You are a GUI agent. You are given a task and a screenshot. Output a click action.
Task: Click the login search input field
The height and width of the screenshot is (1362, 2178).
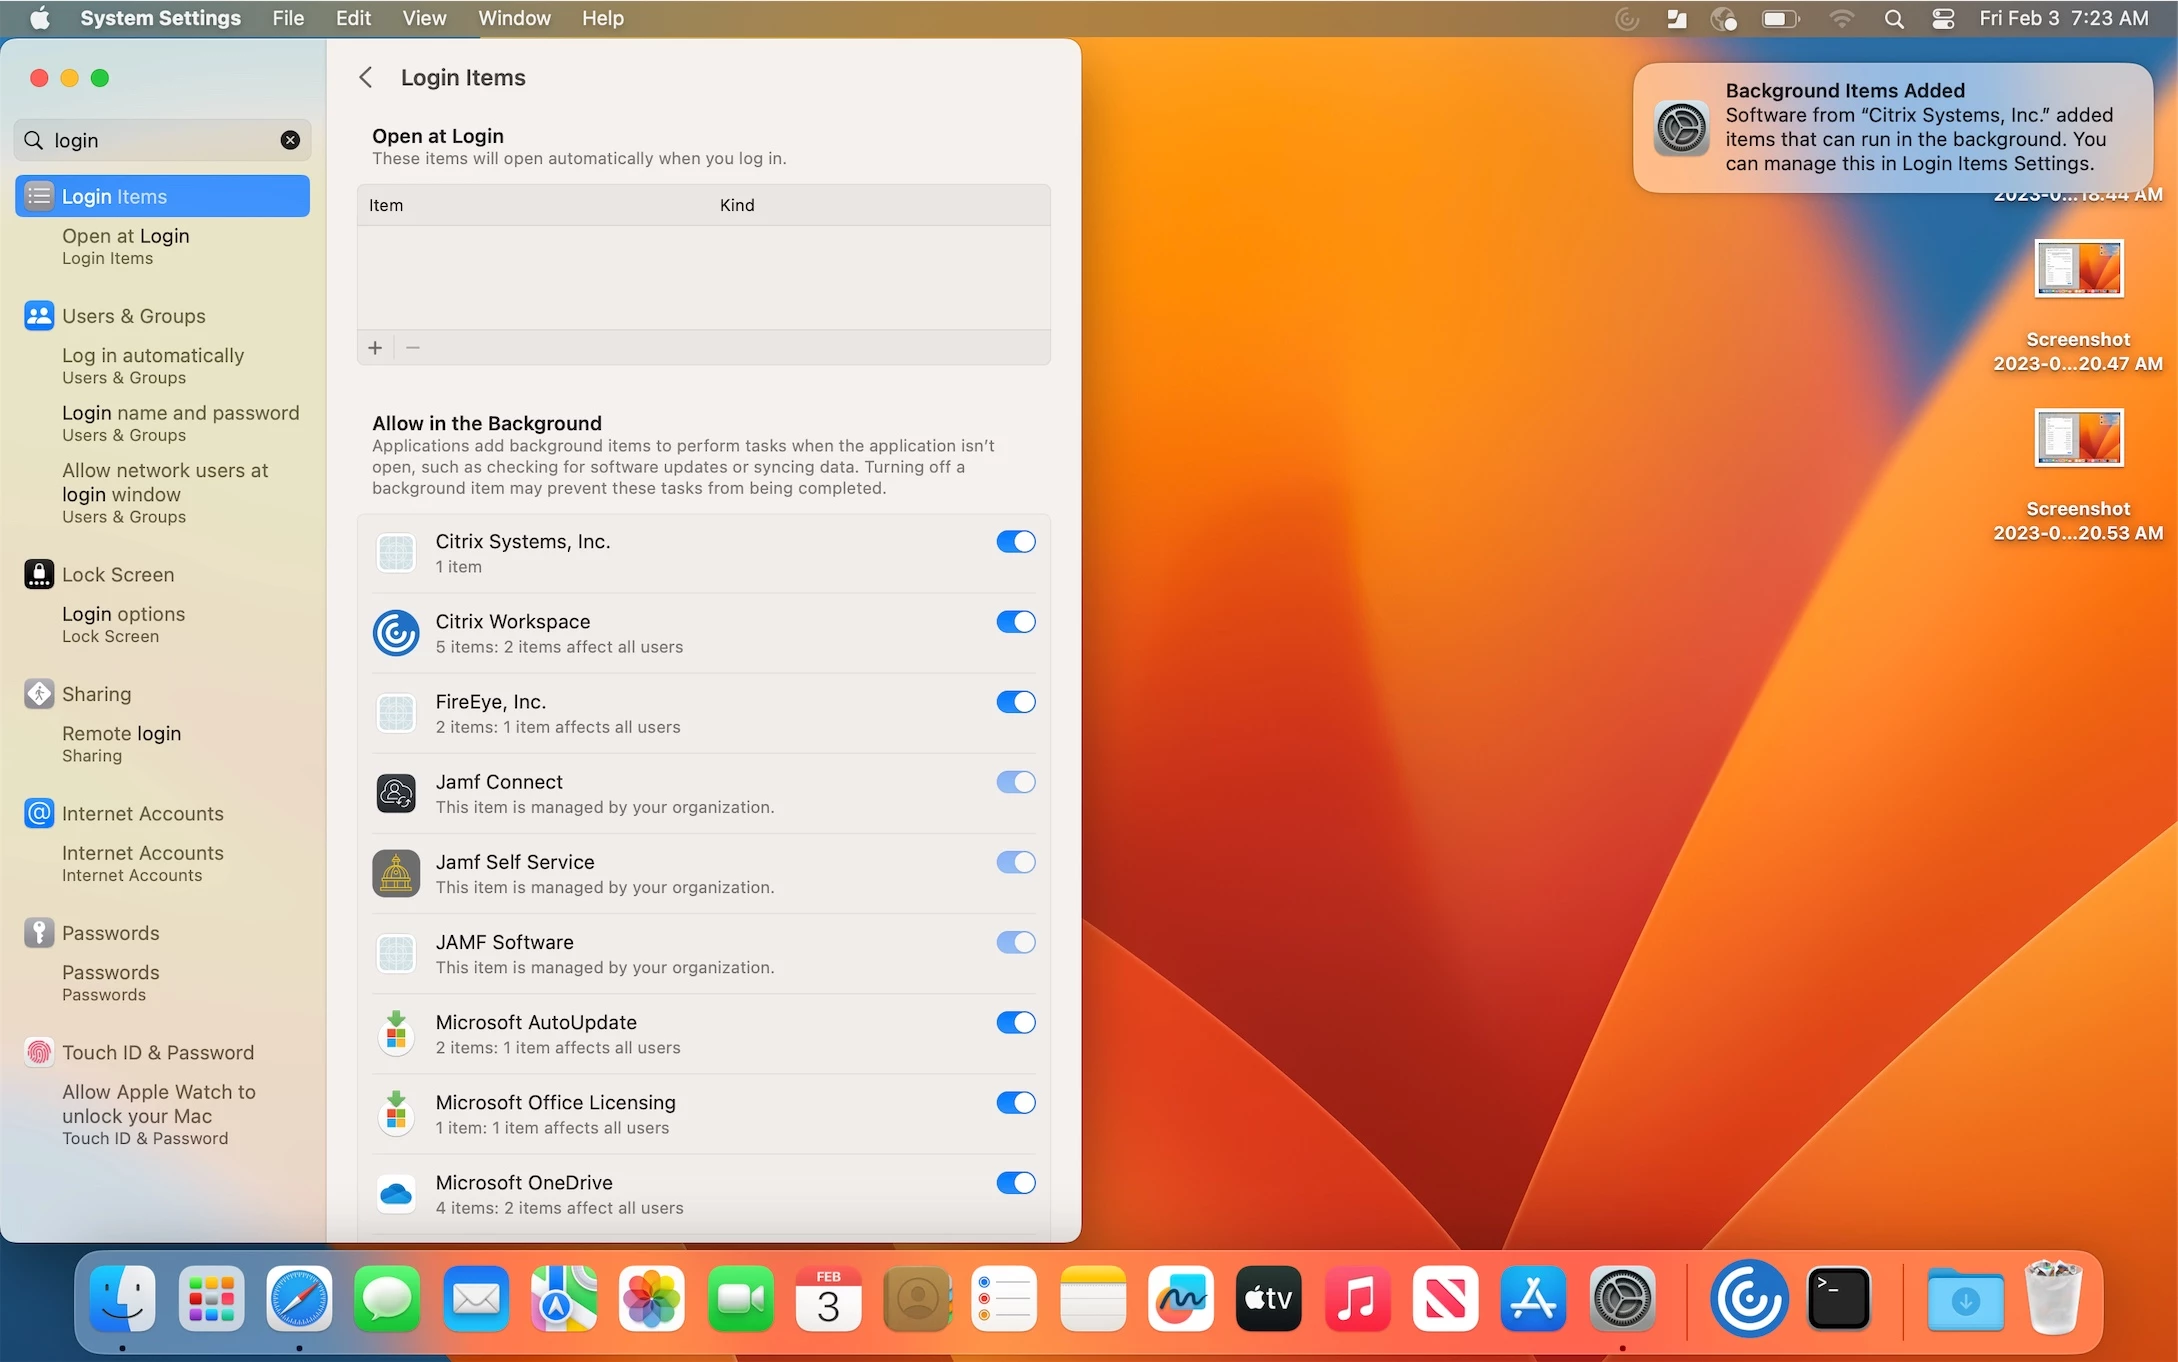pos(160,140)
